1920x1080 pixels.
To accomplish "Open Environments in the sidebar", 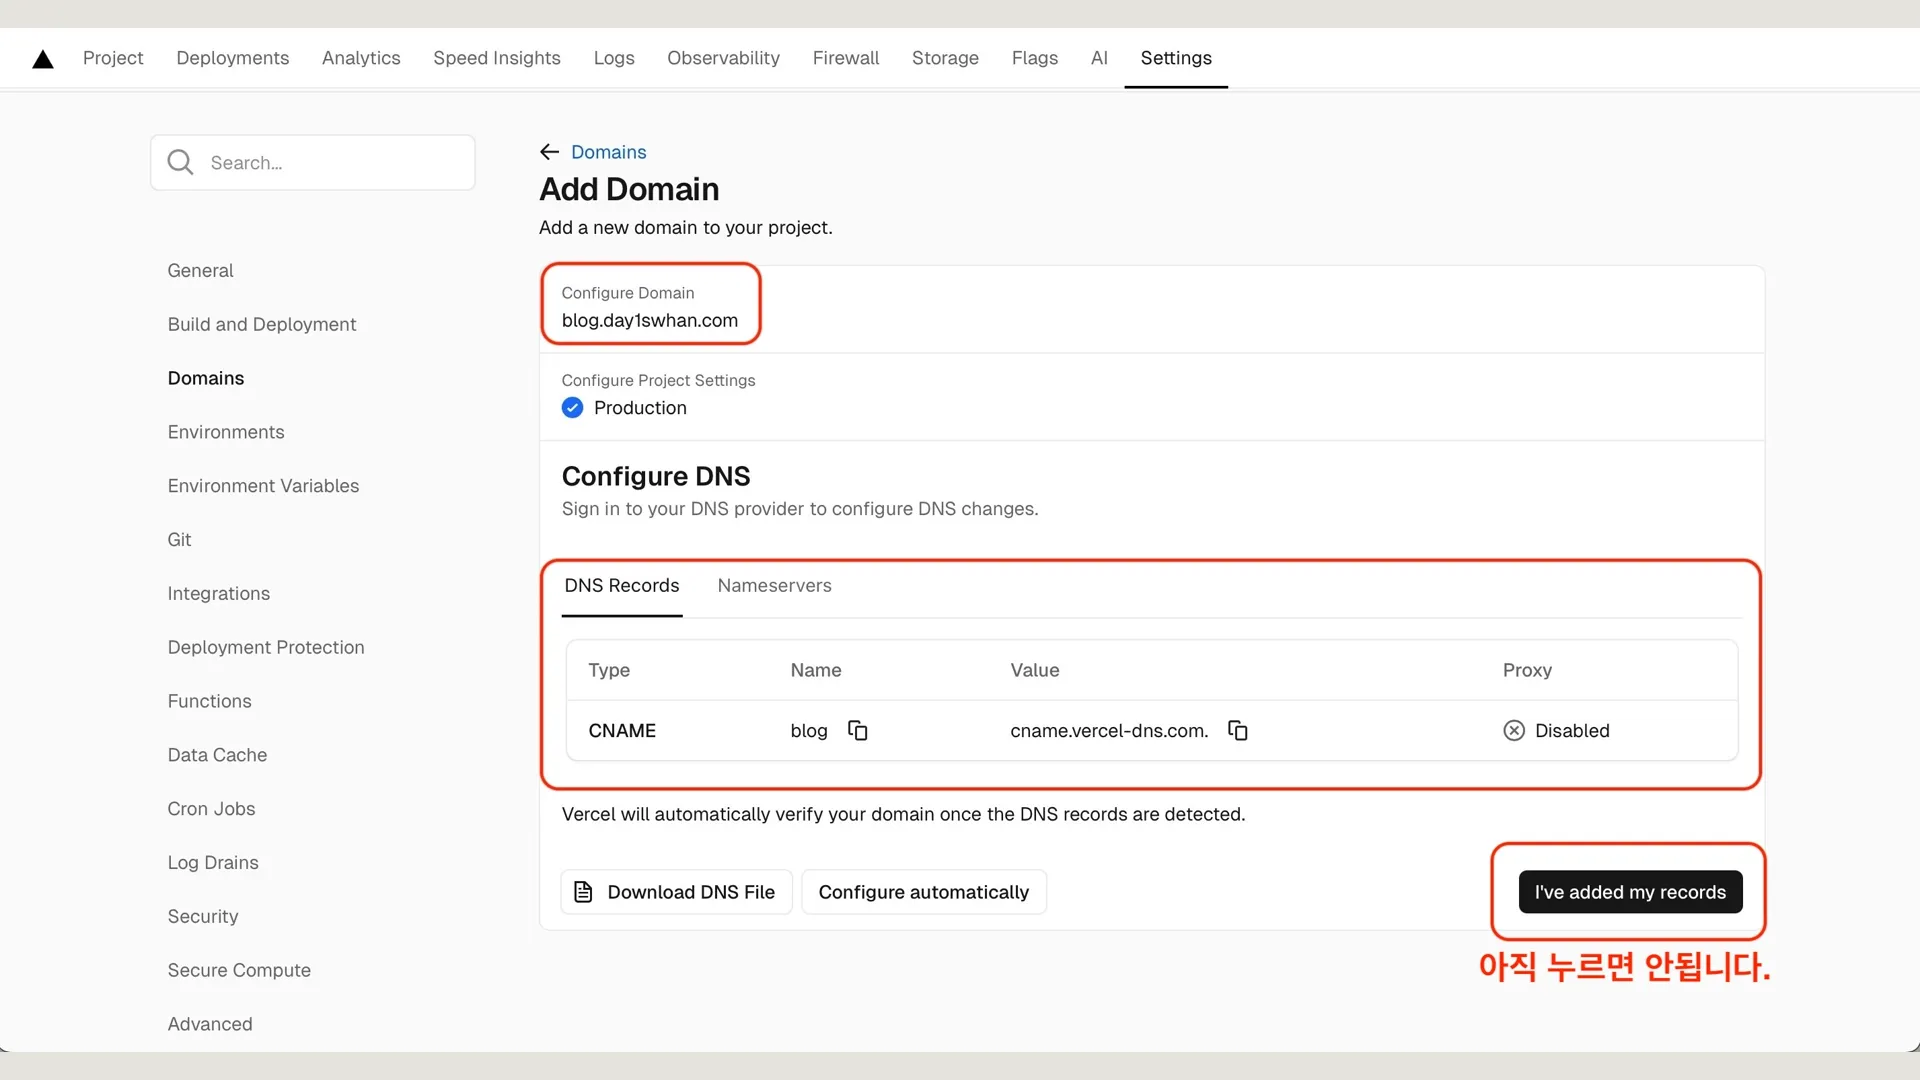I will point(226,432).
